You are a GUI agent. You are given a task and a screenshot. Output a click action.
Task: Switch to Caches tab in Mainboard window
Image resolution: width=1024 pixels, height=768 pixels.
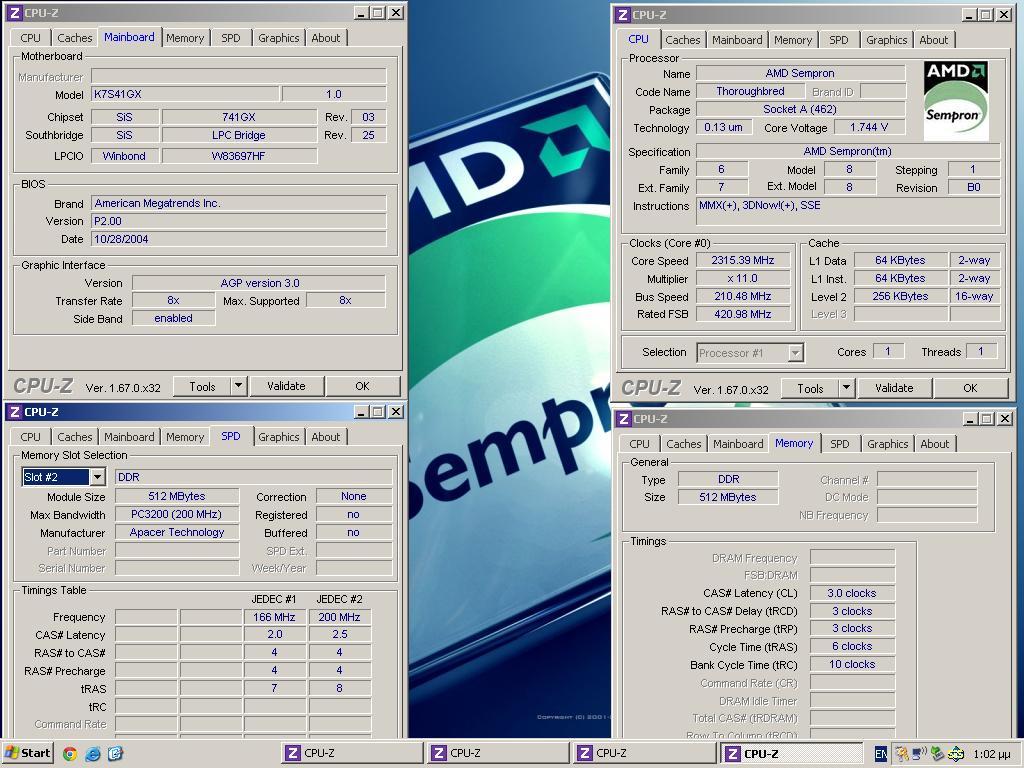(x=74, y=38)
